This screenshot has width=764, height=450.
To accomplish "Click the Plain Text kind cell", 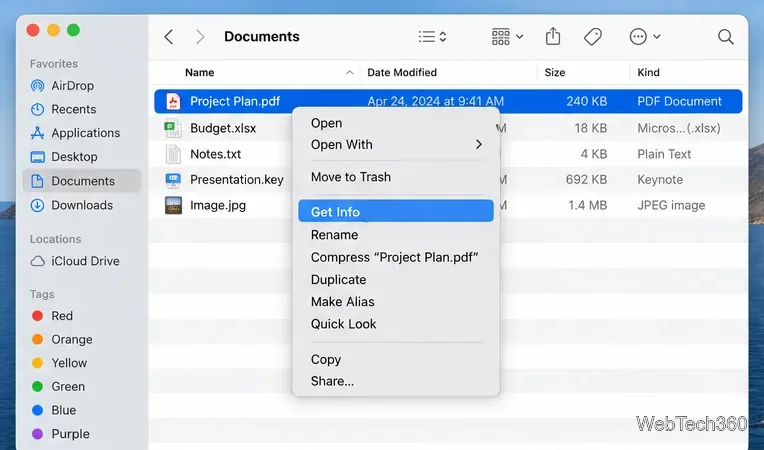I will [x=664, y=154].
